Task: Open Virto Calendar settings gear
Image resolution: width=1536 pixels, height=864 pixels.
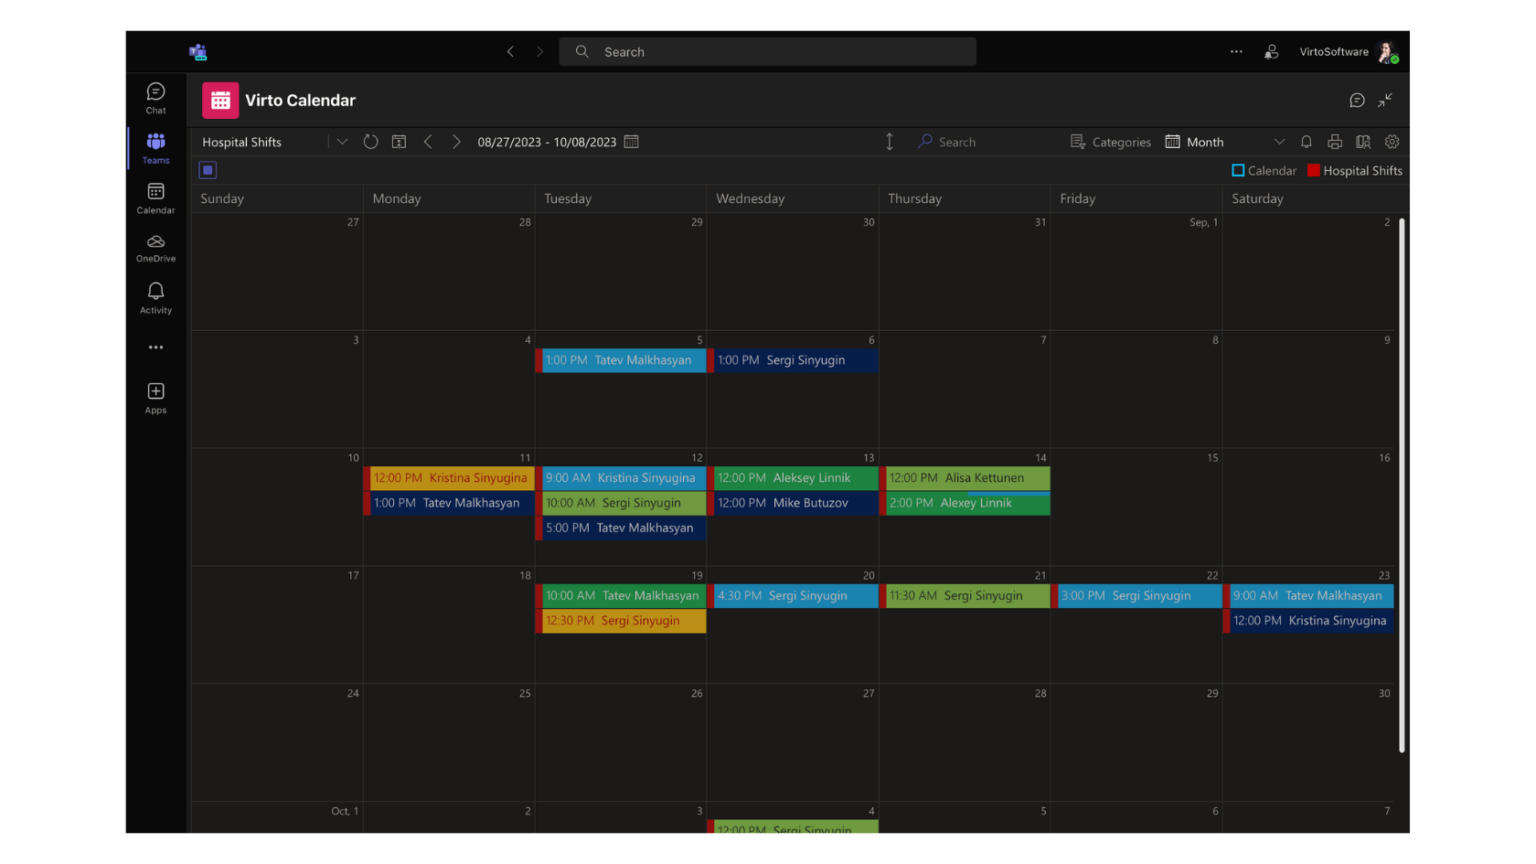Action: click(1392, 141)
